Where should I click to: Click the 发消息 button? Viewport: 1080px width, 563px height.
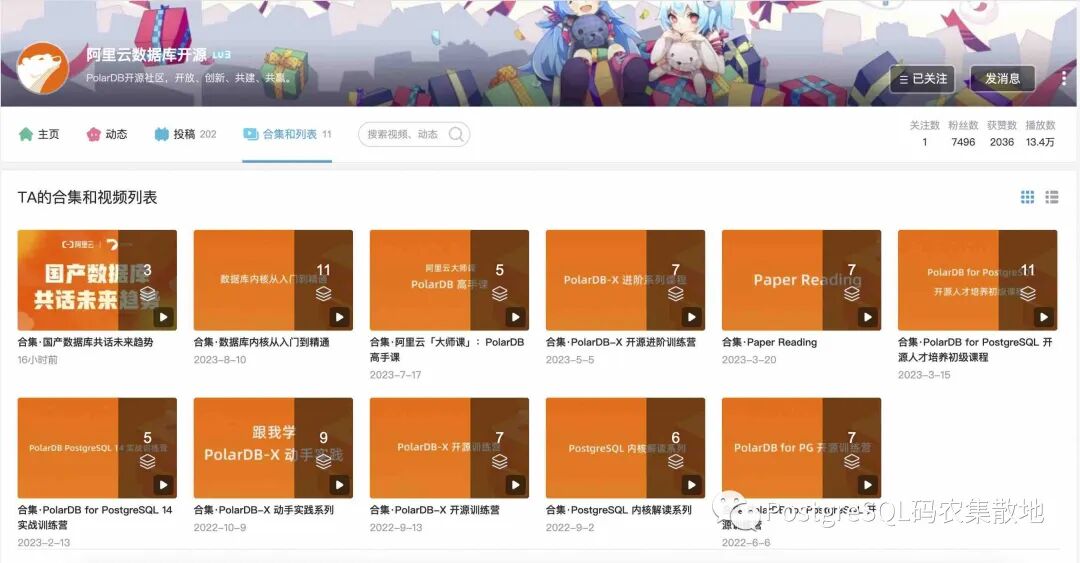click(x=1003, y=79)
